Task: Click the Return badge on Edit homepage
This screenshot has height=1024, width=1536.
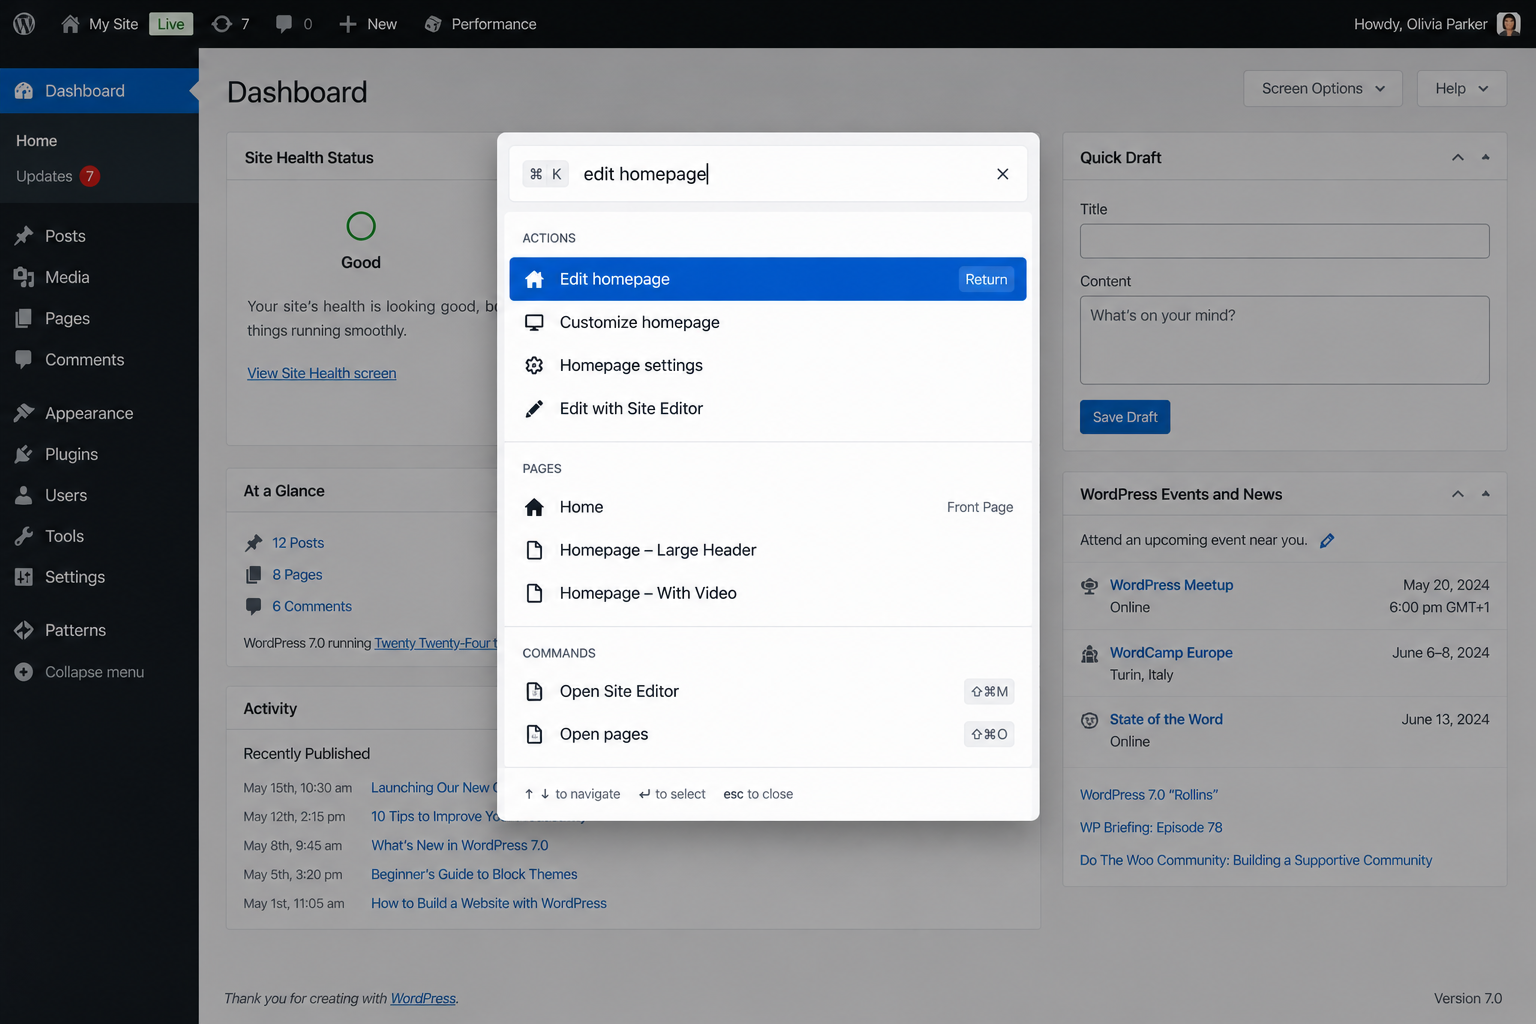Action: click(x=986, y=279)
